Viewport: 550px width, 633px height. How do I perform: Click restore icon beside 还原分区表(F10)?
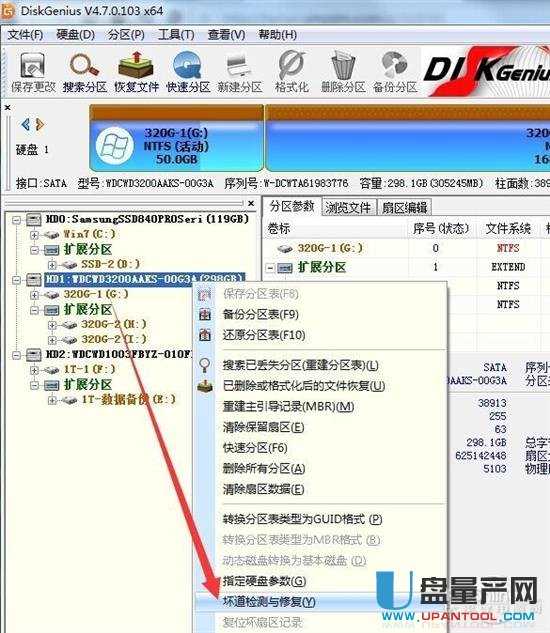click(x=205, y=335)
